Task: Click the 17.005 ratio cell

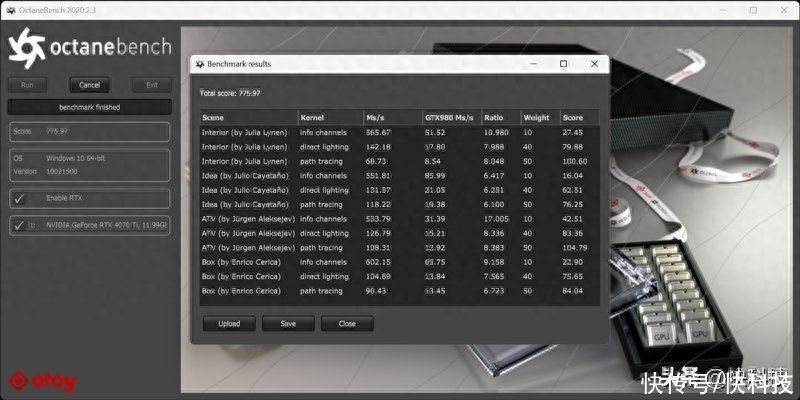Action: click(496, 219)
